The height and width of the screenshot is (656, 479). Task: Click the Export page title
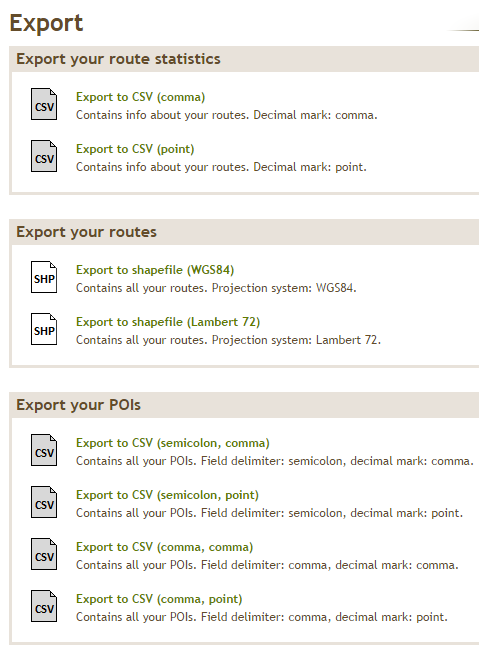click(x=46, y=23)
